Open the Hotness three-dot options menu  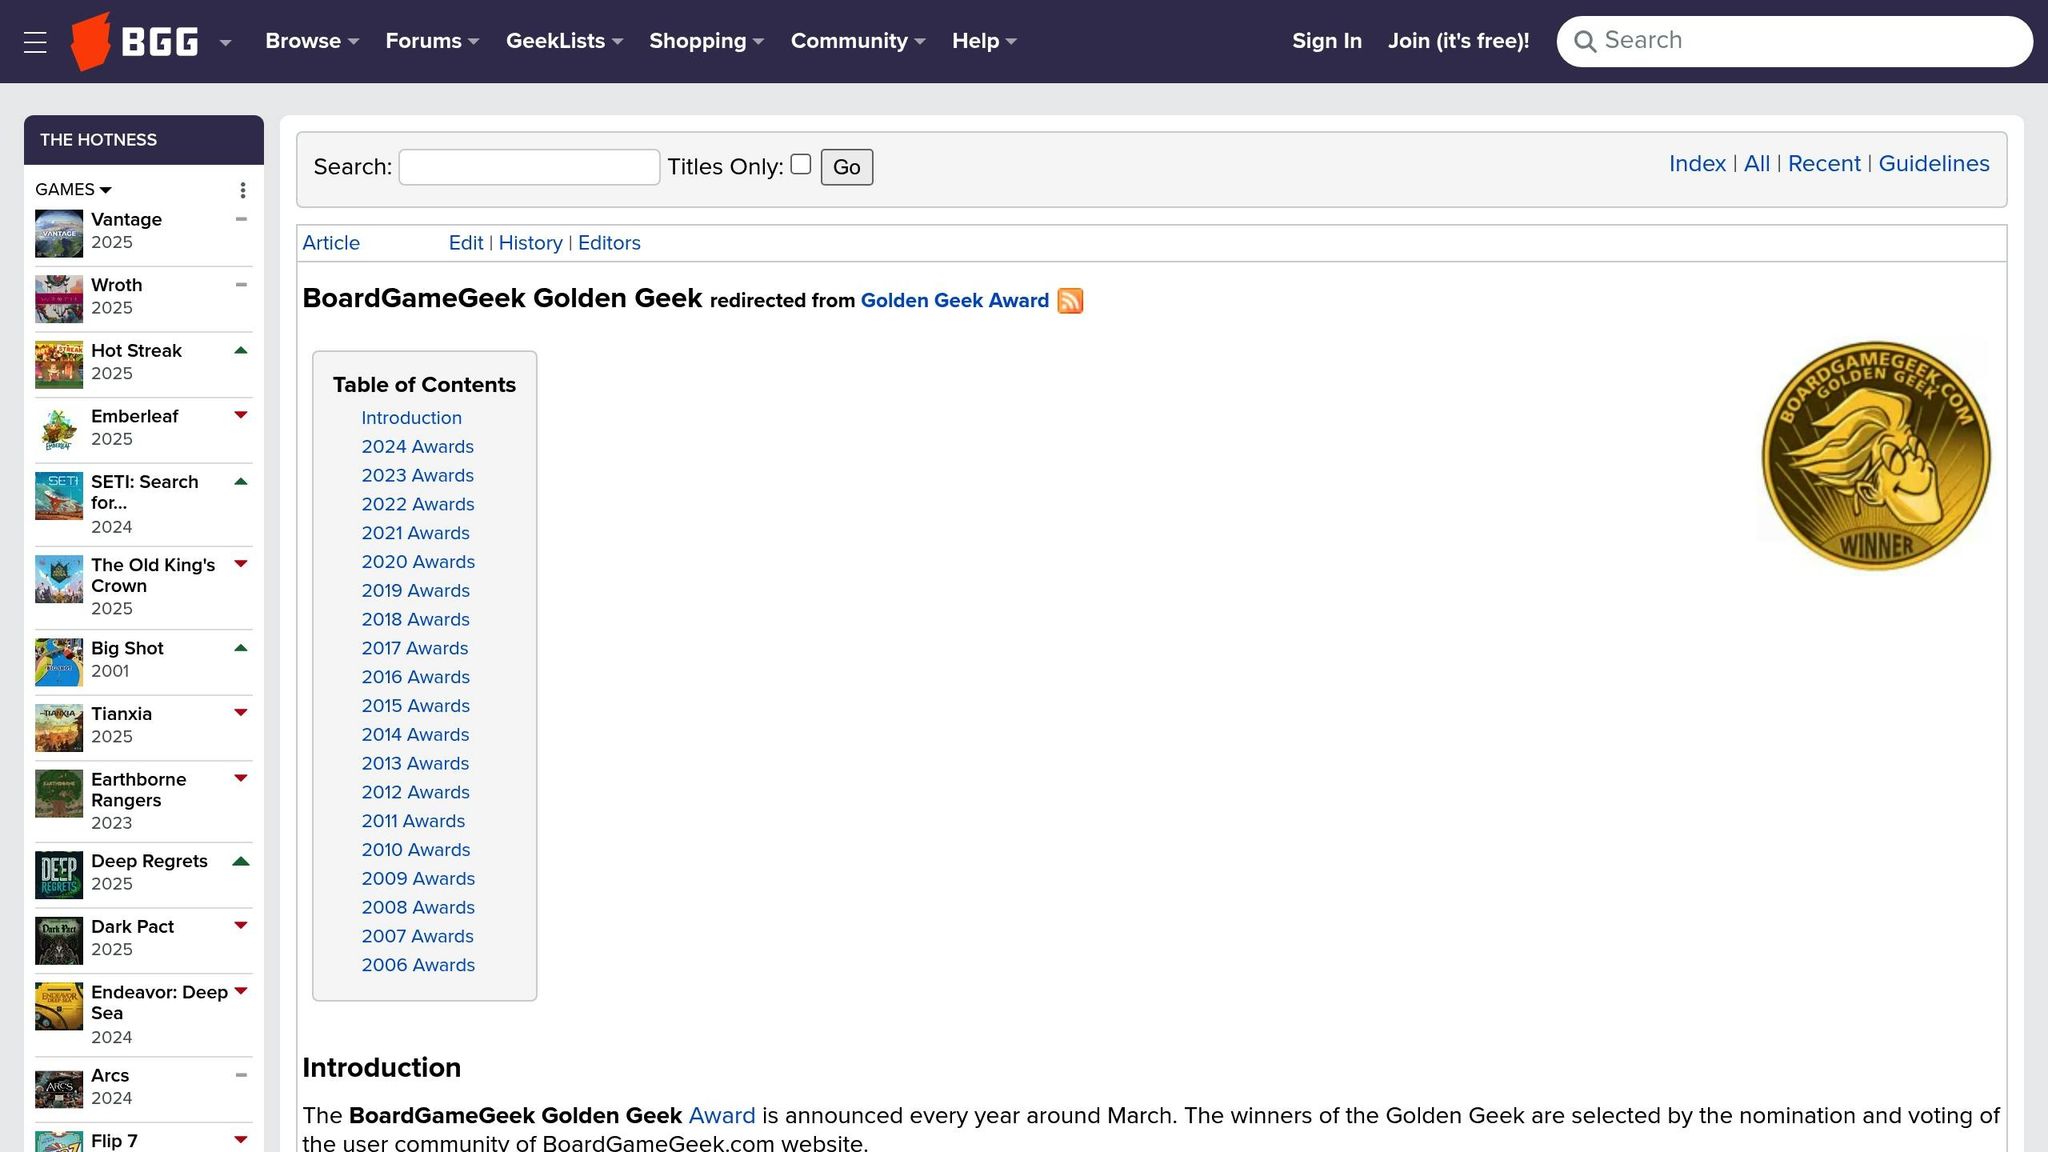click(242, 190)
